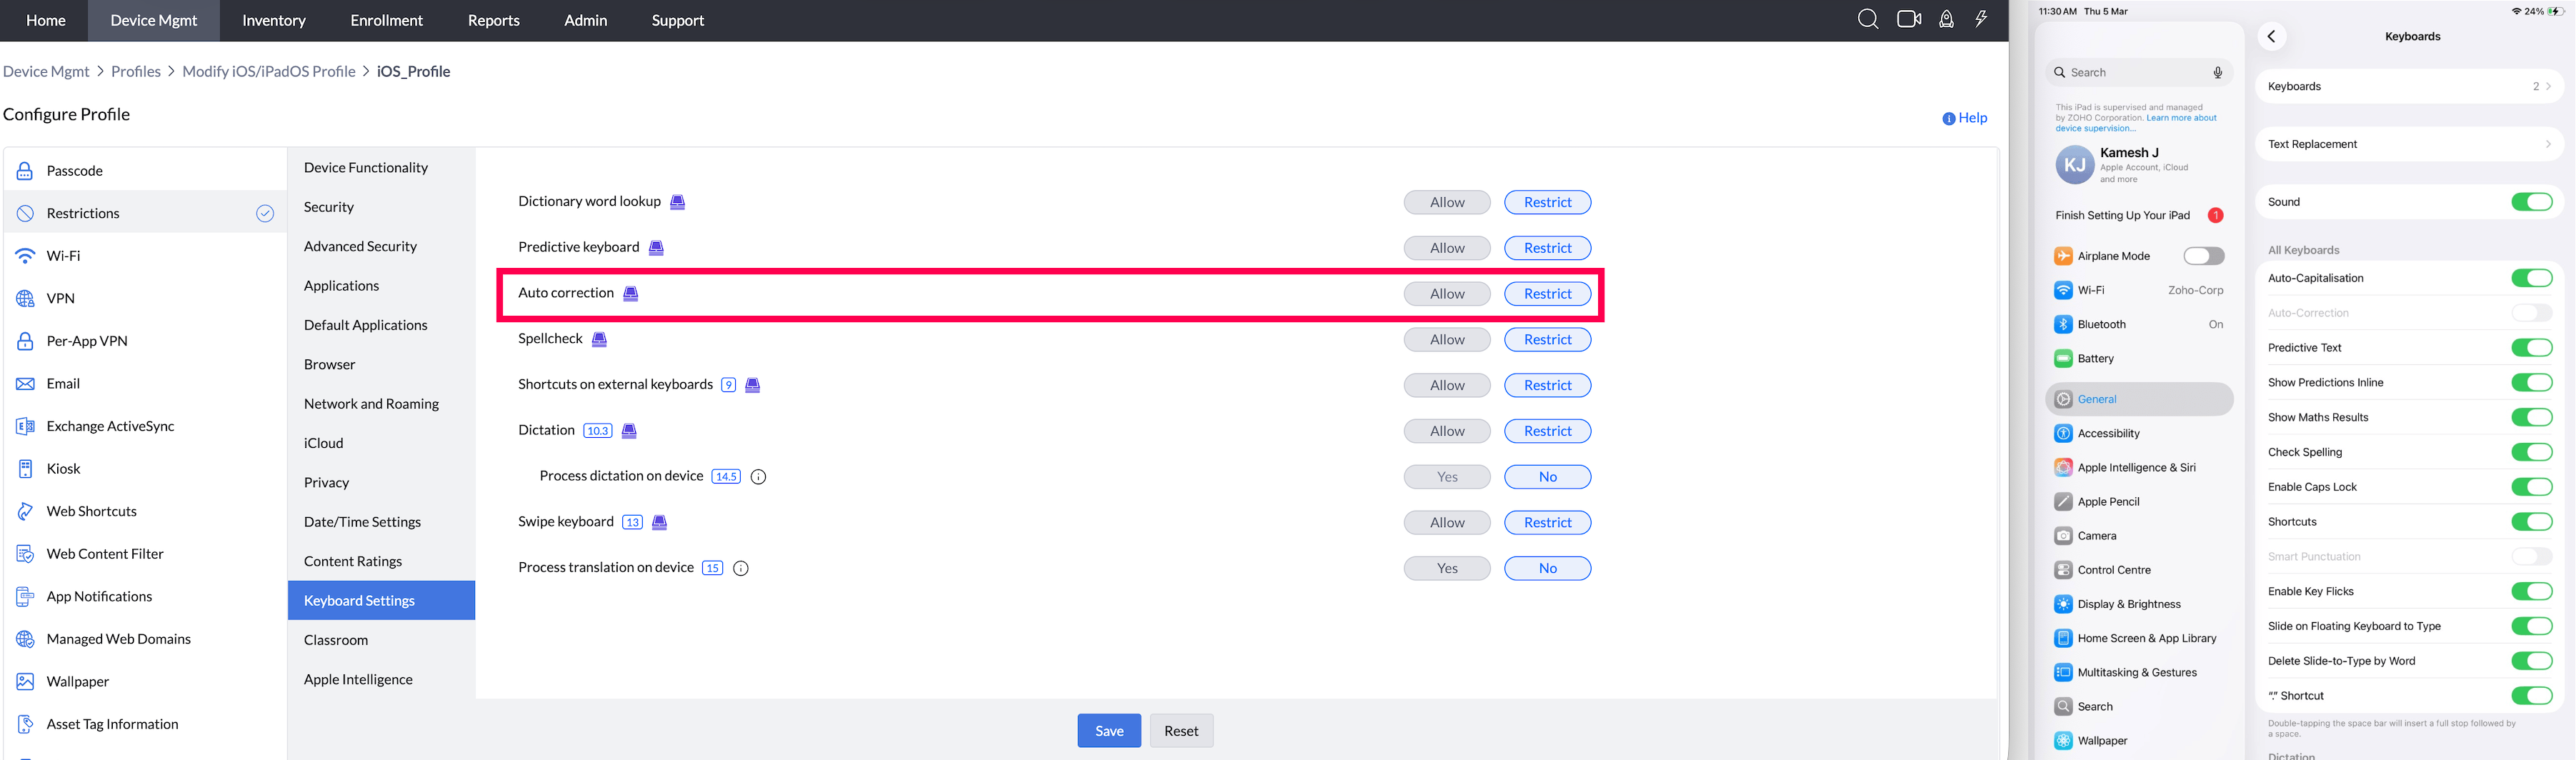Click Restrict for Swipe keyboard
Screen dimensions: 2576x760
click(1547, 522)
